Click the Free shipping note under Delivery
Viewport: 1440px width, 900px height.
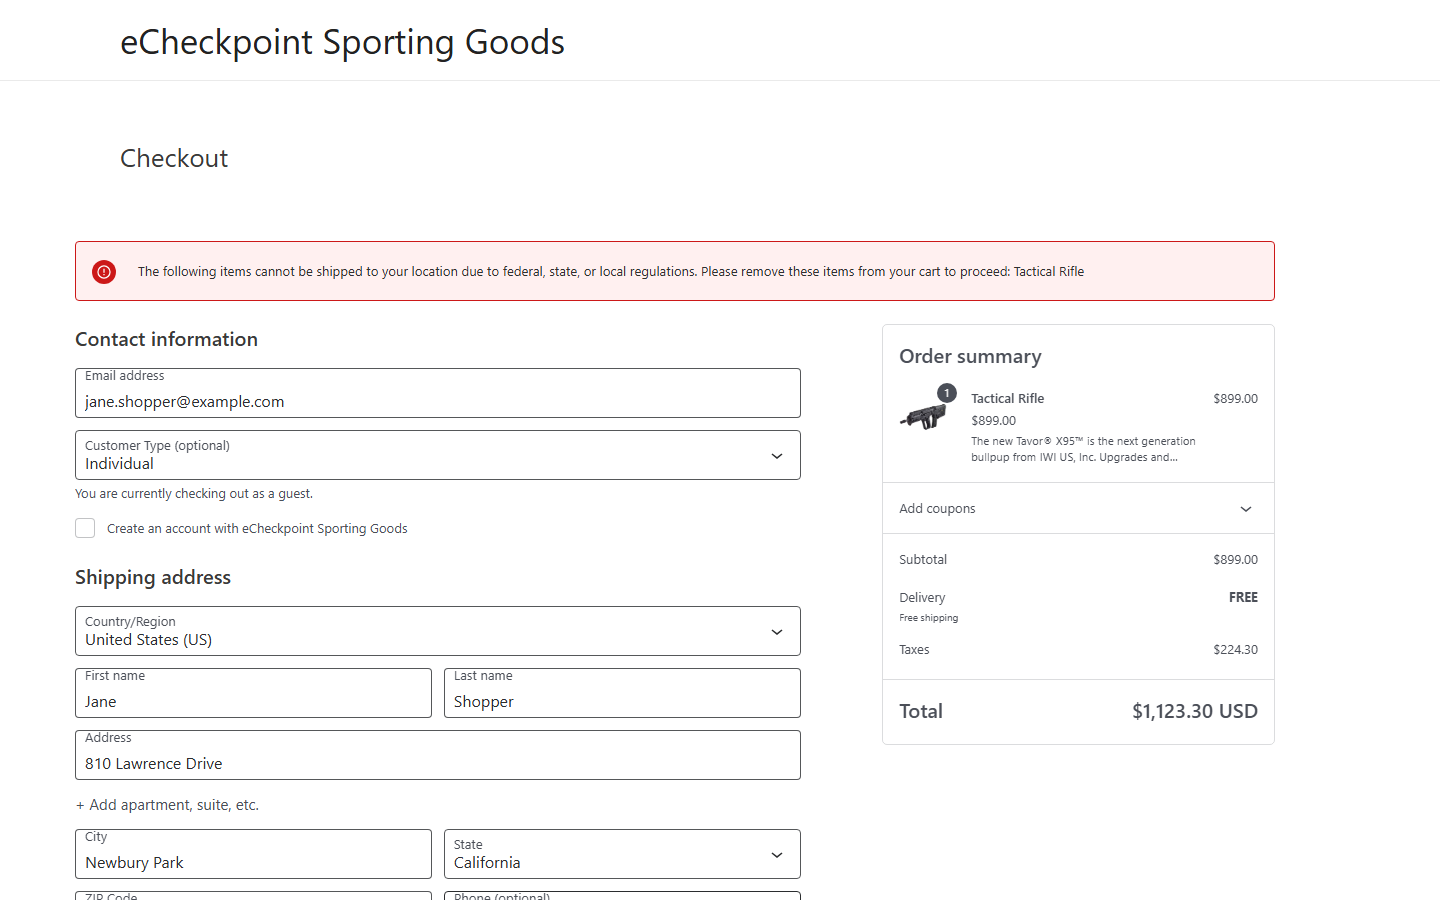[928, 618]
